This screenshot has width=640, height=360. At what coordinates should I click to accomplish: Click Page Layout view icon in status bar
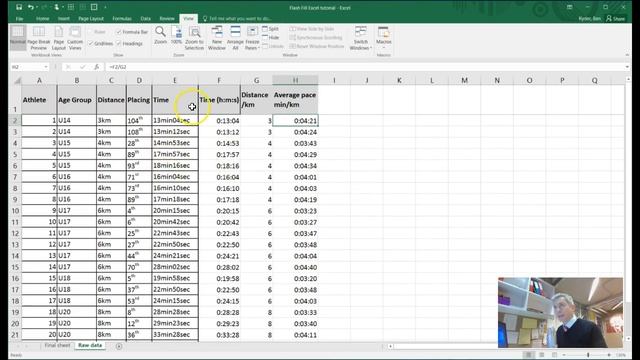542,355
